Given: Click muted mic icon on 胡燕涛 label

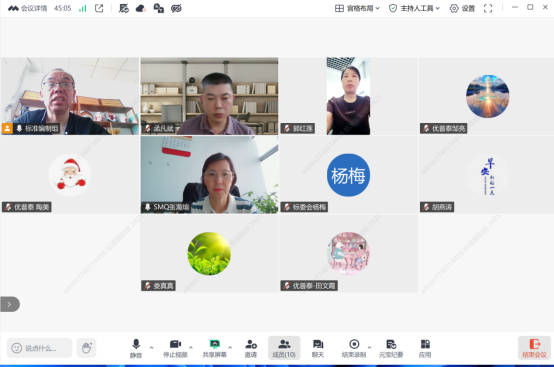Looking at the screenshot, I should point(426,207).
